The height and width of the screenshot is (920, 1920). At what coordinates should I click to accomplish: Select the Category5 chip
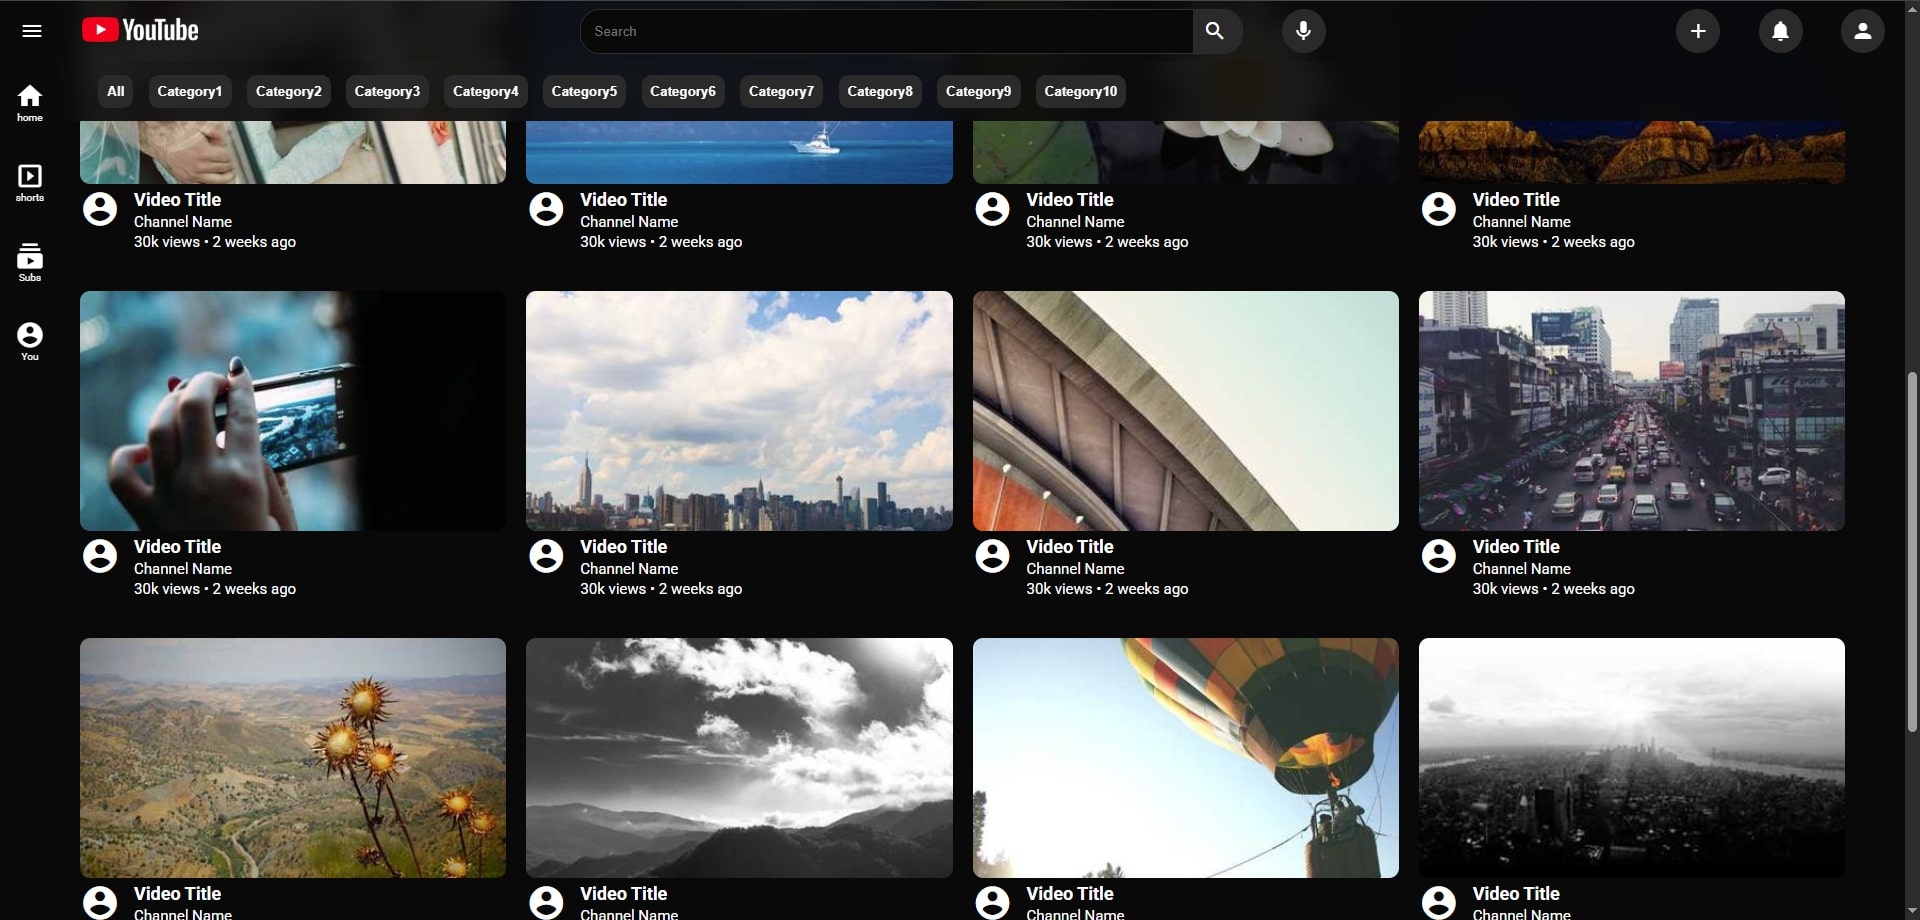pos(584,91)
